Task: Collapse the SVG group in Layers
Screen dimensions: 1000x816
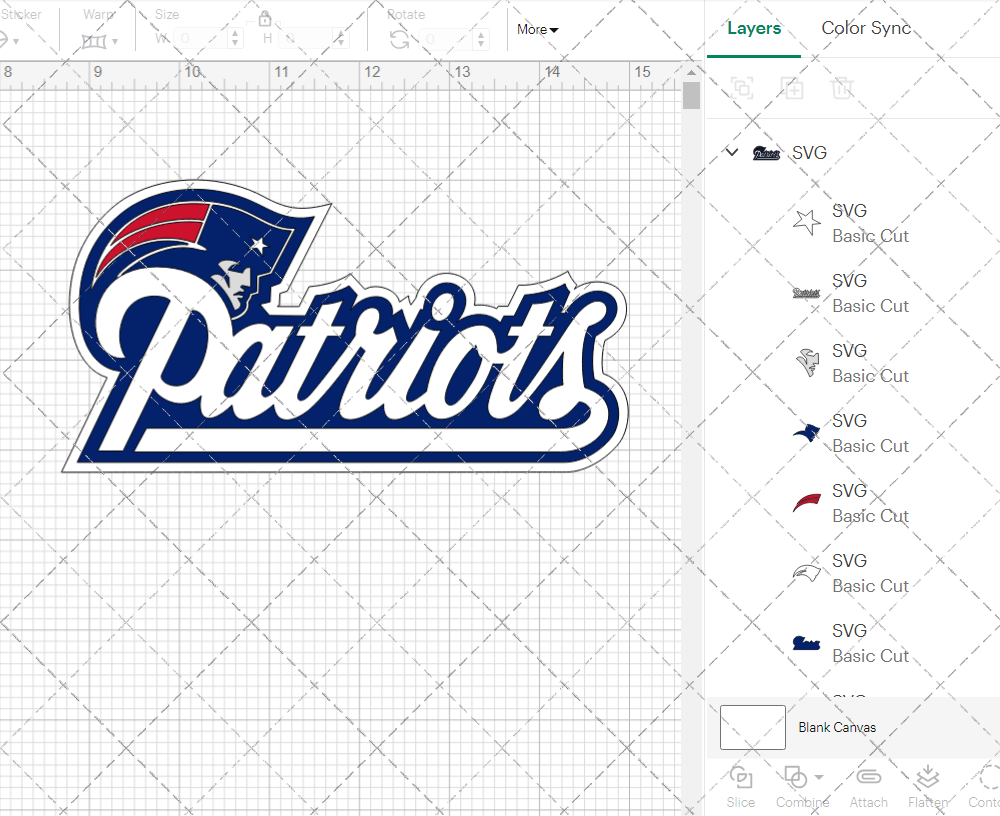Action: pos(732,153)
